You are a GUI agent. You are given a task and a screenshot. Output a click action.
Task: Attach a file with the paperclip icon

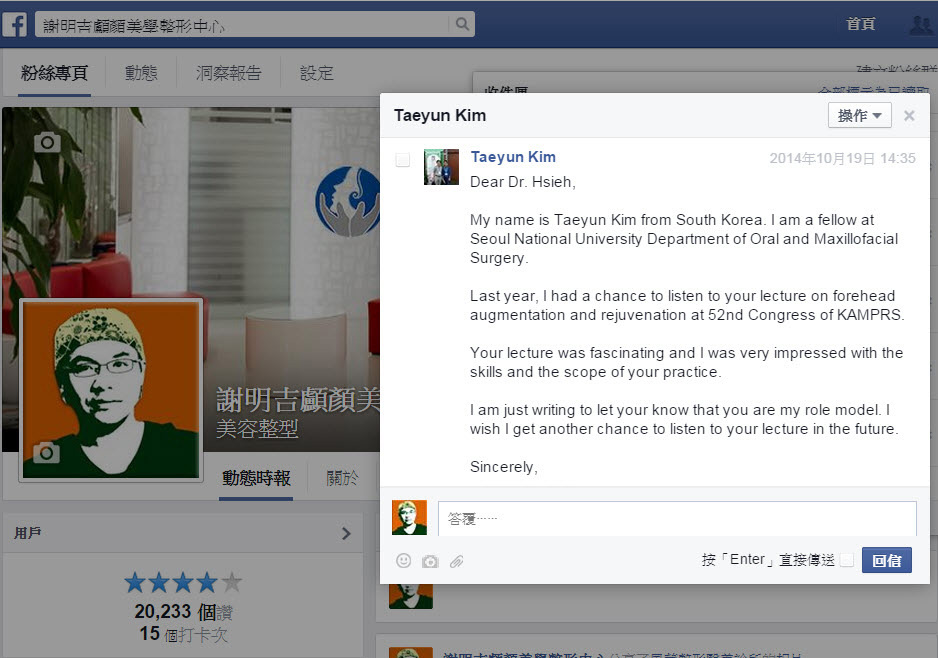[x=456, y=561]
